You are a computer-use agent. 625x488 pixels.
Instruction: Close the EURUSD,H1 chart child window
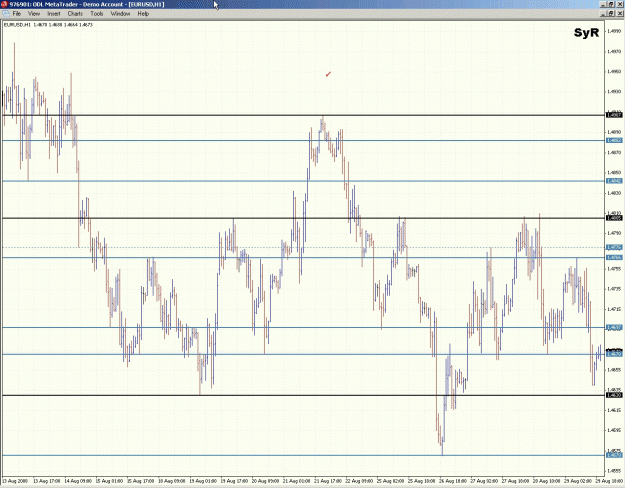619,14
